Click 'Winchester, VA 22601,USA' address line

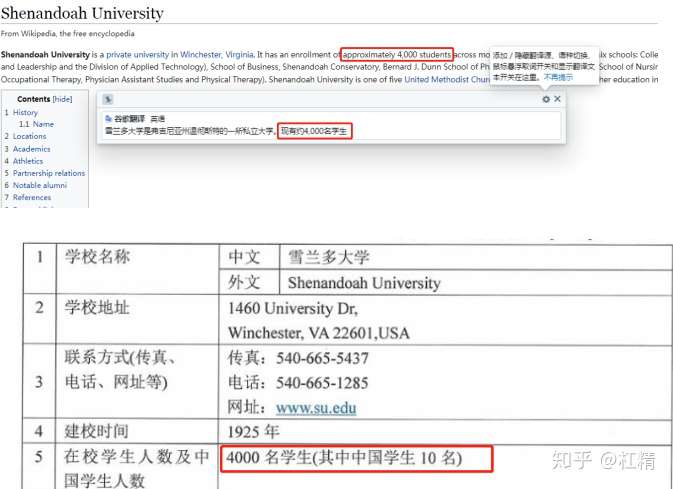[x=319, y=333]
